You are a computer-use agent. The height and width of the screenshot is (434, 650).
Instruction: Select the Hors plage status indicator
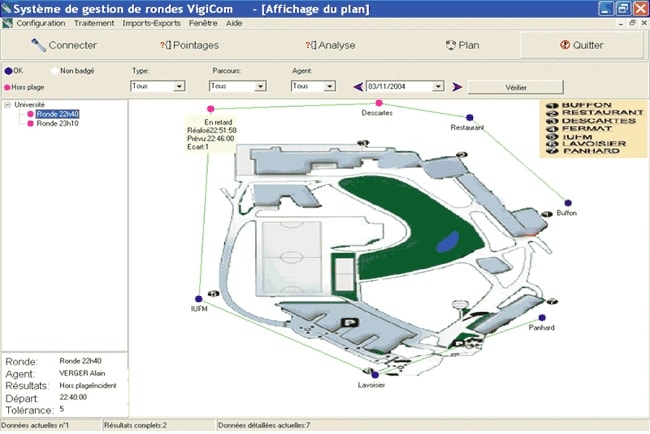coord(10,87)
